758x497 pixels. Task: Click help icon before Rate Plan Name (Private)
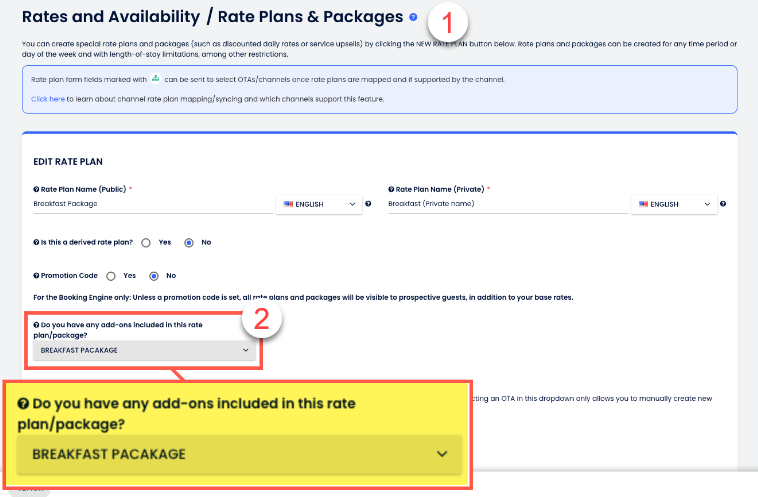391,188
